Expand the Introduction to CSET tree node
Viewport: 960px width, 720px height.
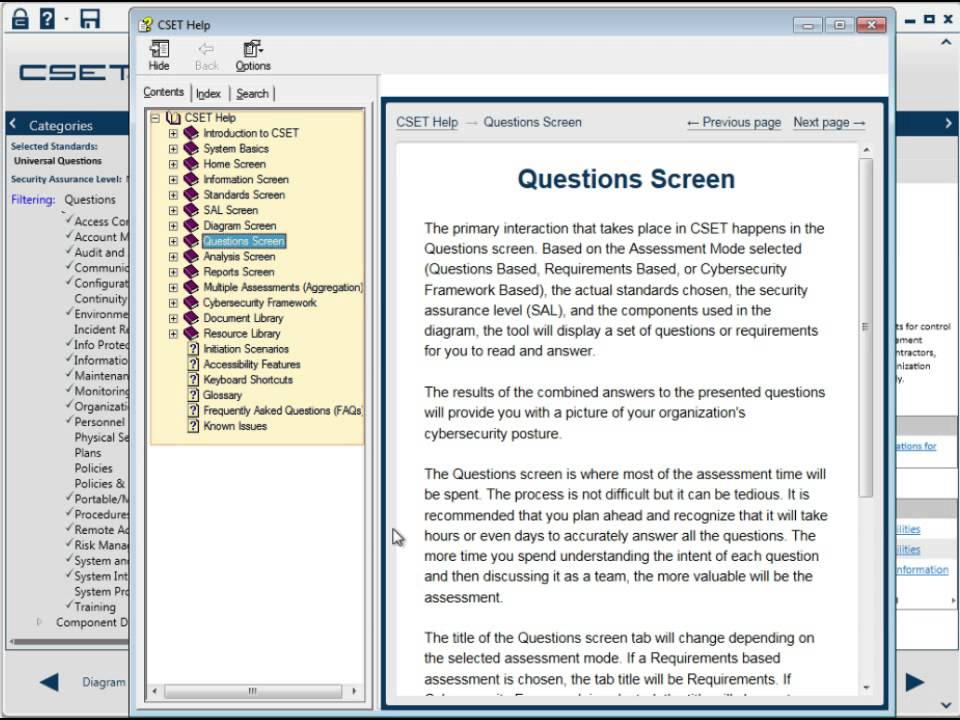tap(173, 133)
